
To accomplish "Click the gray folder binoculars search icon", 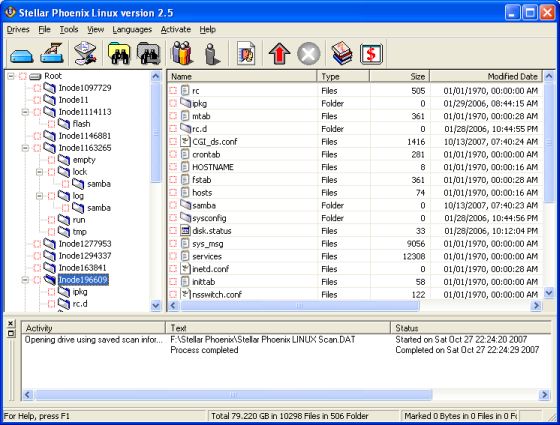I will [x=149, y=54].
